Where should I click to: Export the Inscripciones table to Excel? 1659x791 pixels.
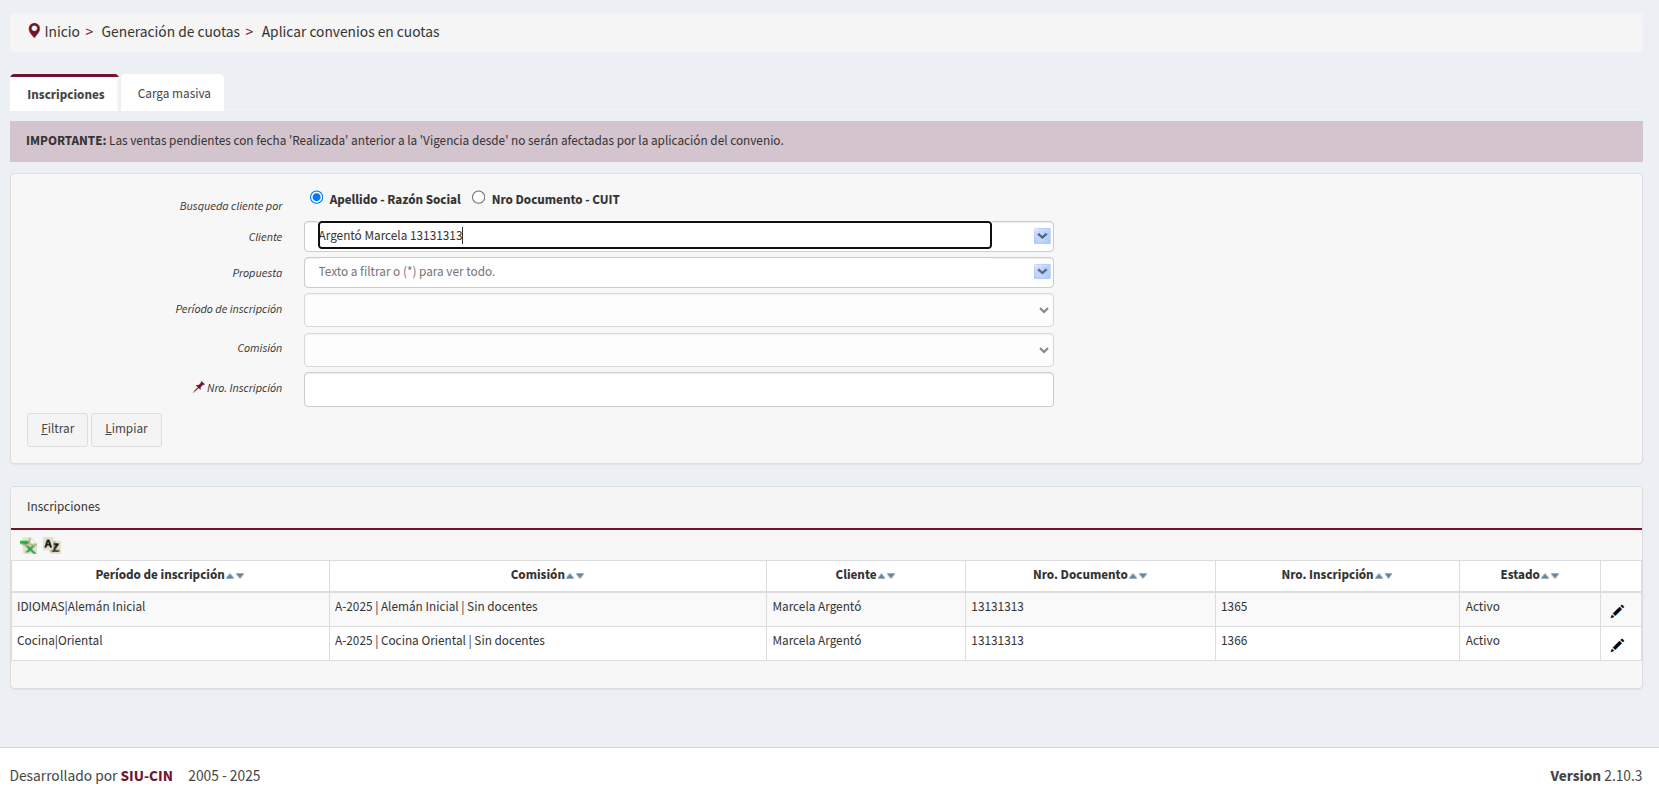click(28, 546)
